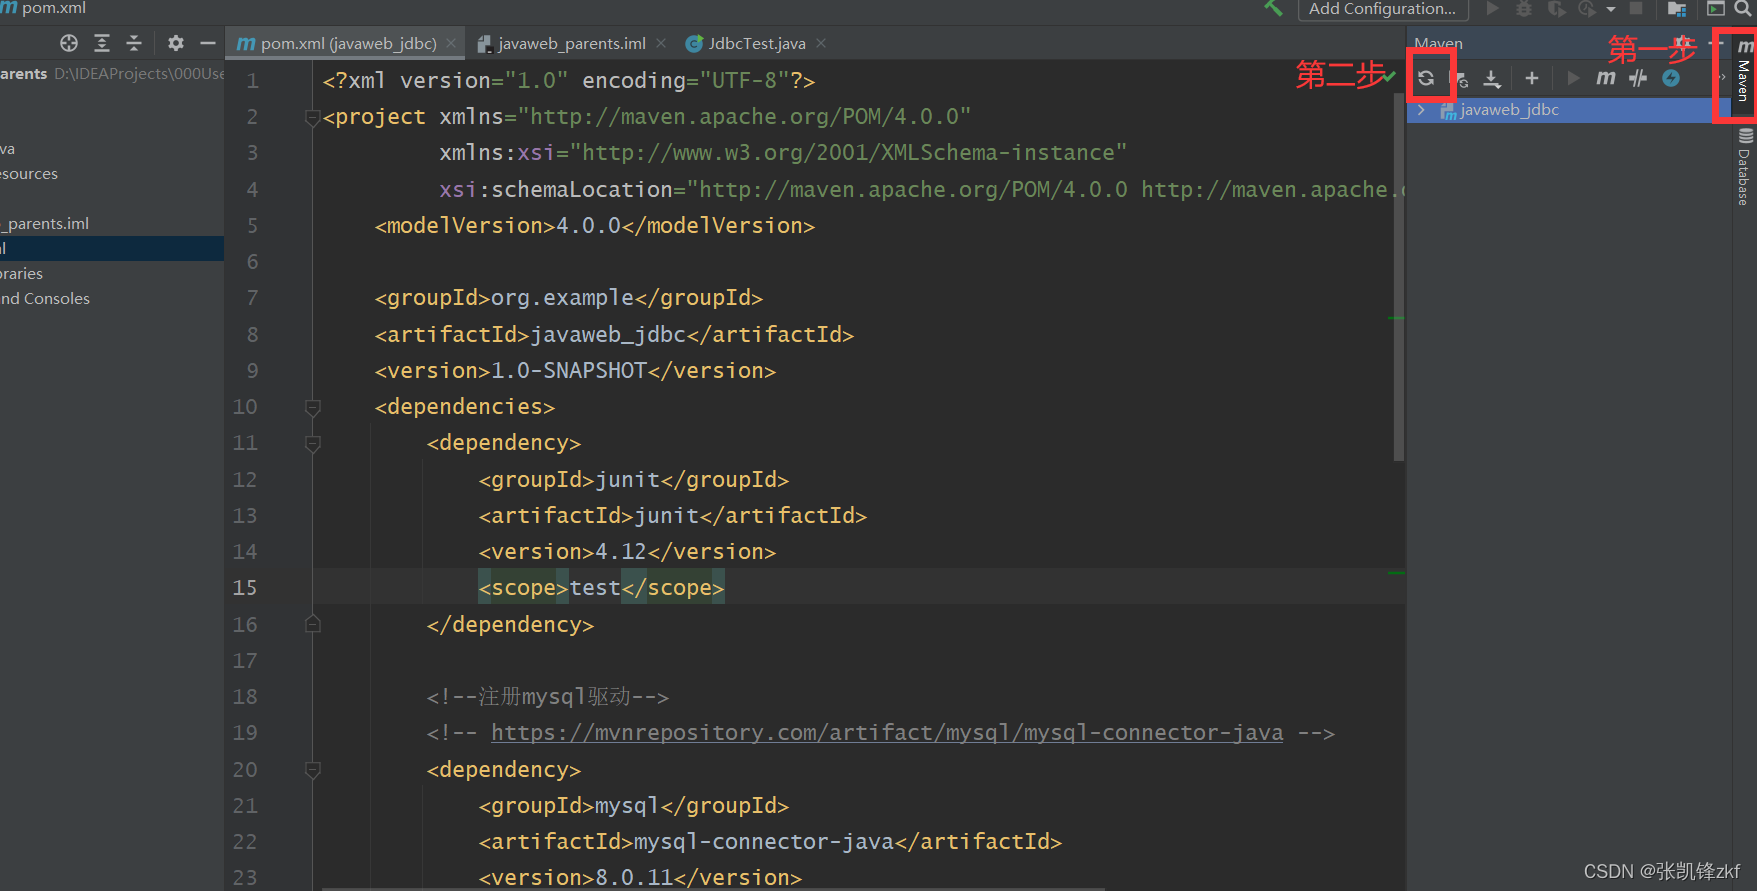Run Maven build play icon

pos(1573,78)
